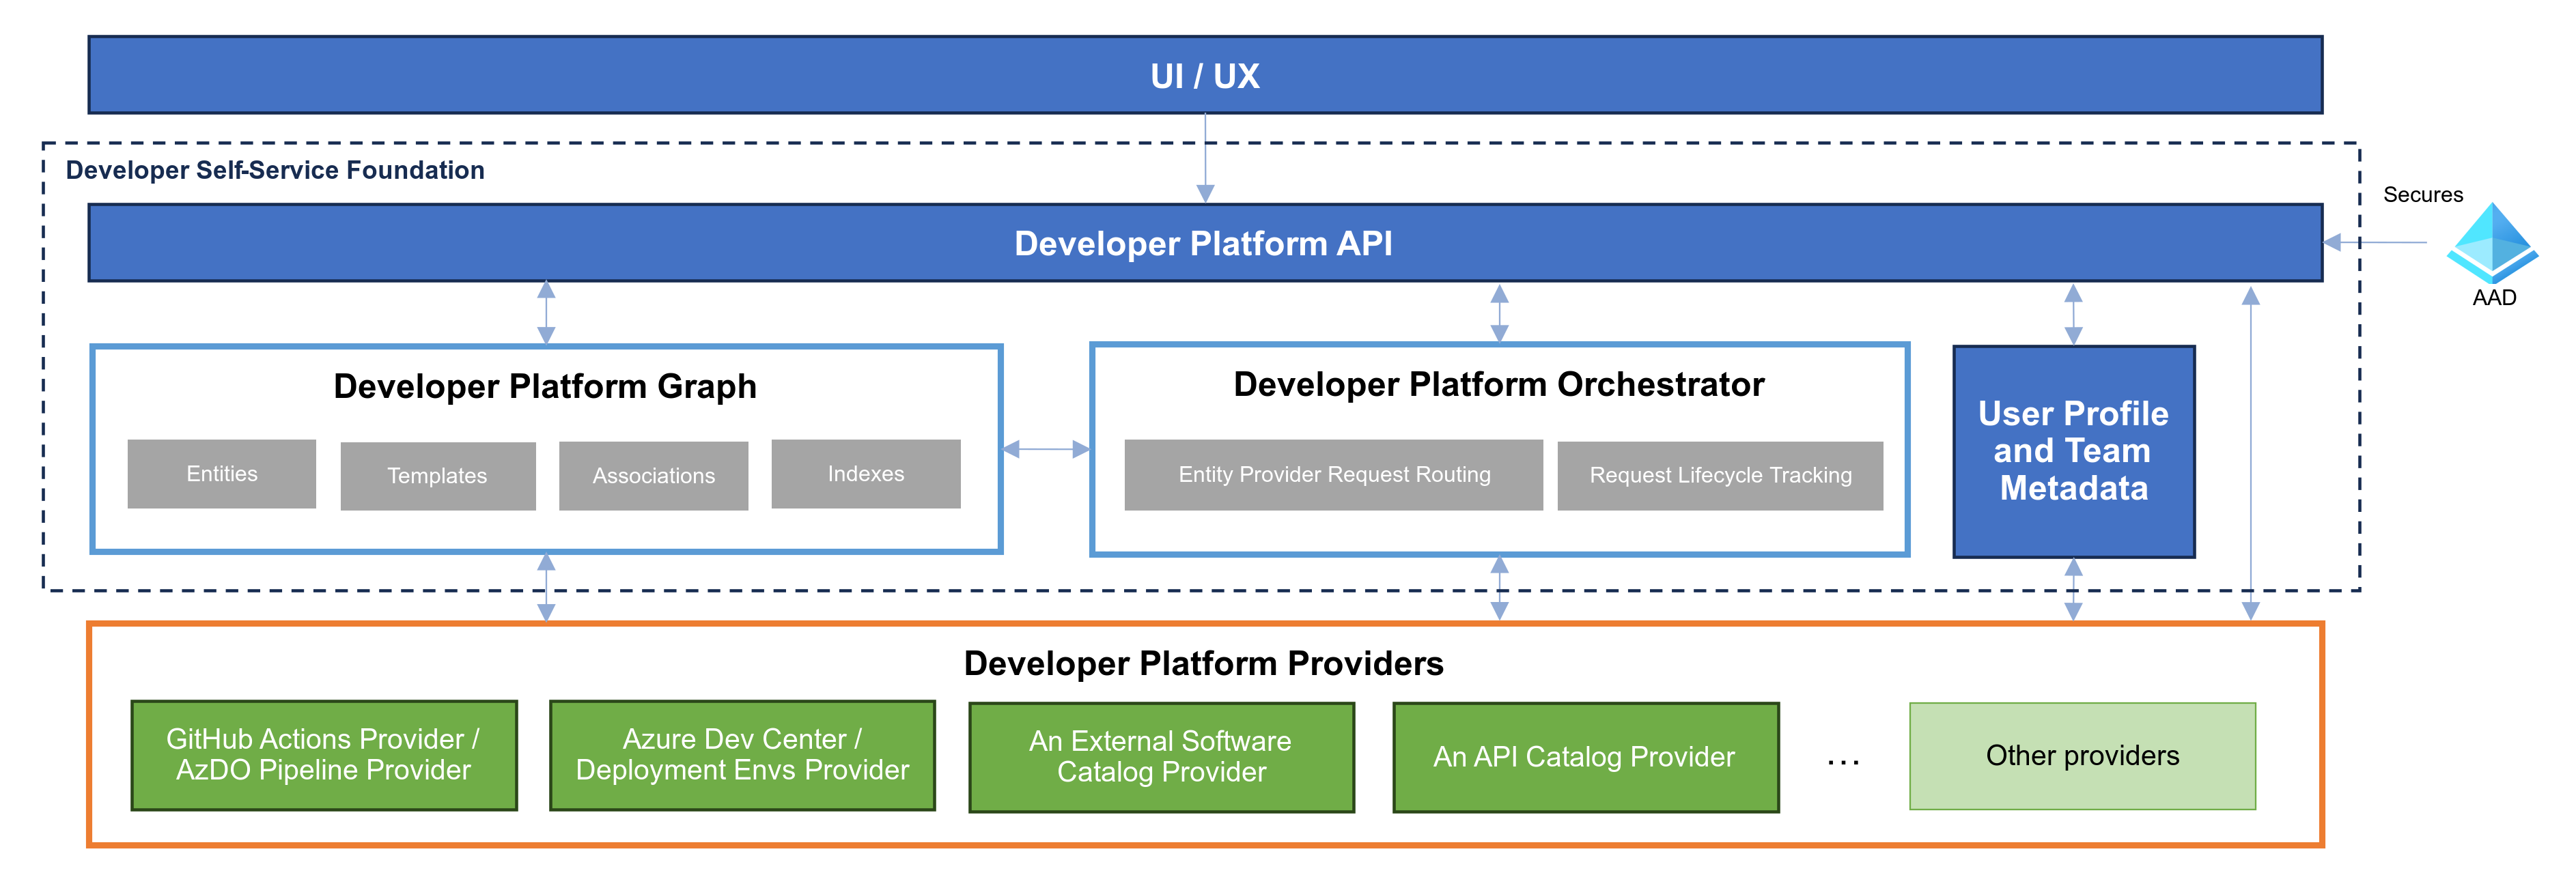
Task: Expand the Developer Self-Service Foundation dashed container
Action: tap(273, 170)
